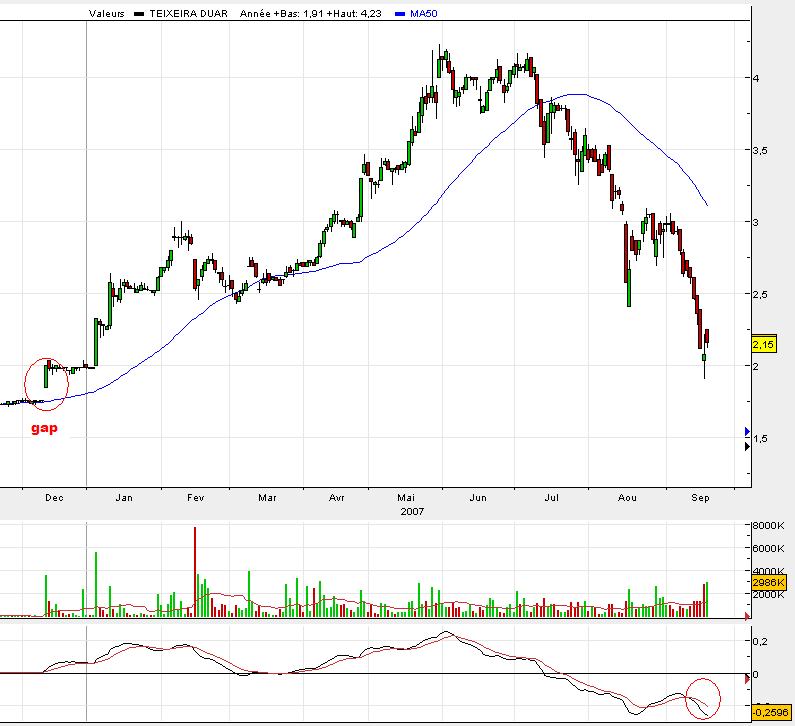Click the red arrow marker on volume axis
The width and height of the screenshot is (795, 726).
tap(747, 616)
